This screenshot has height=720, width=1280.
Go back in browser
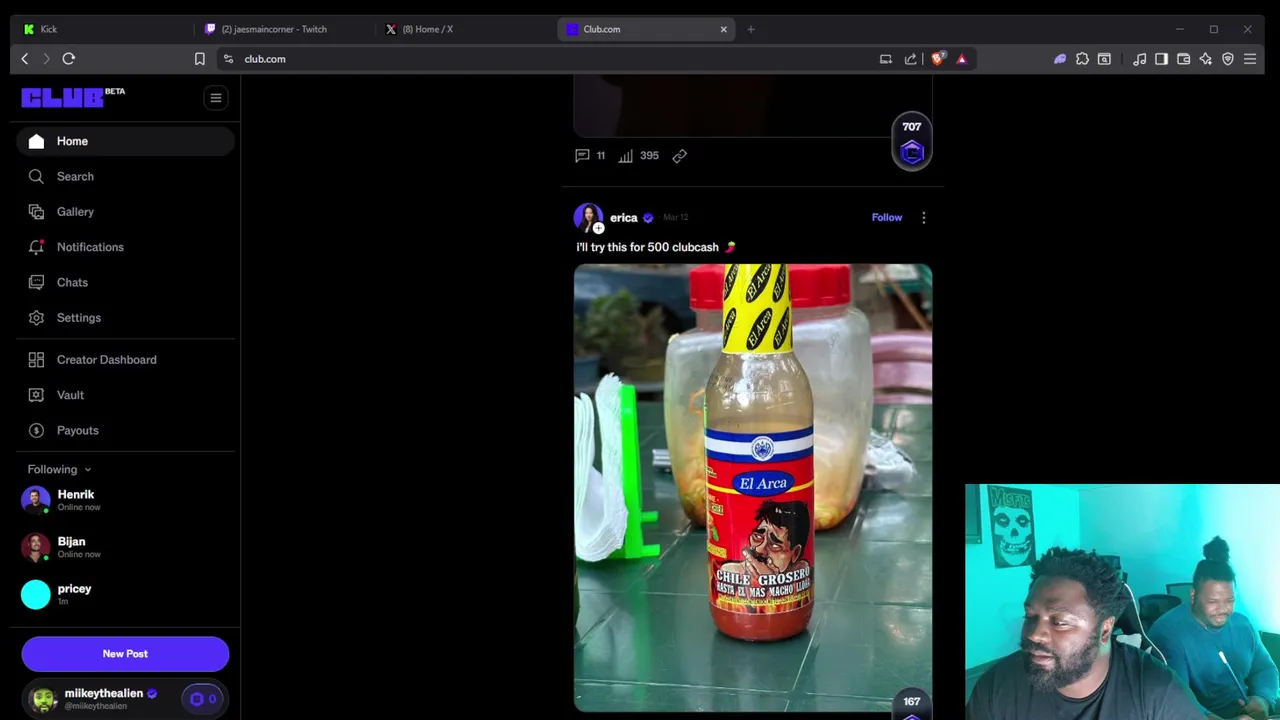coord(25,59)
